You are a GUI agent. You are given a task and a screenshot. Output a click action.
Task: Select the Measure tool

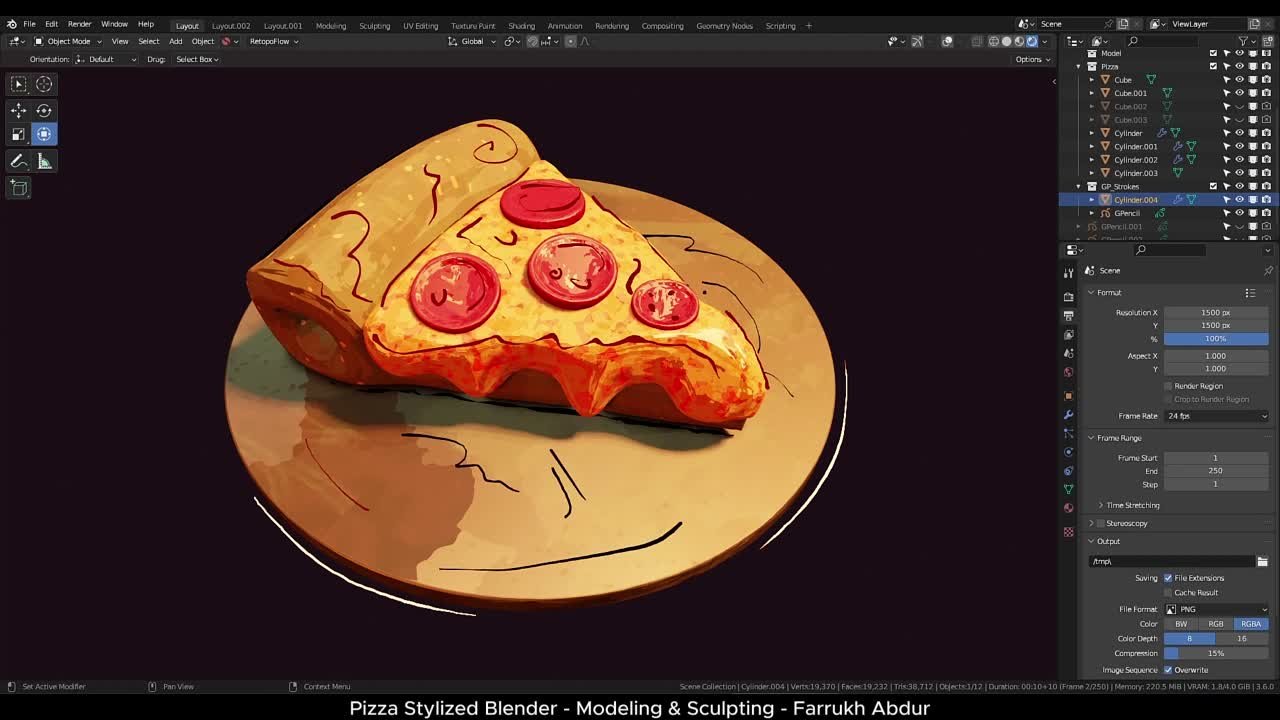tap(43, 160)
